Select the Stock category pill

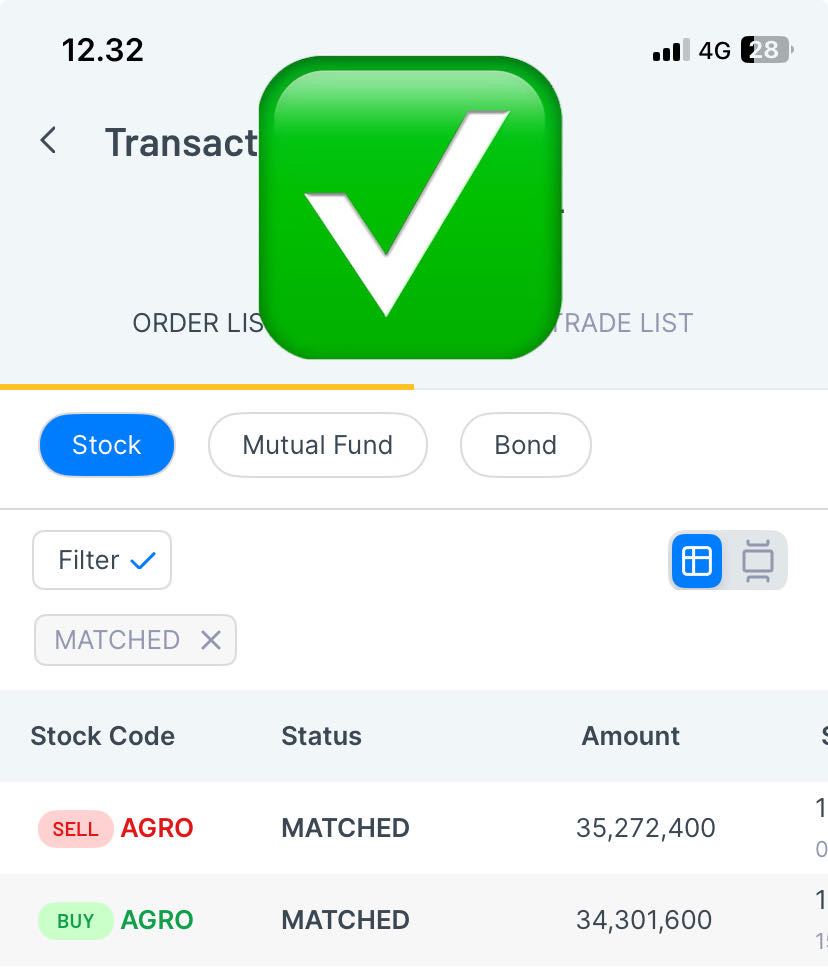(x=106, y=445)
